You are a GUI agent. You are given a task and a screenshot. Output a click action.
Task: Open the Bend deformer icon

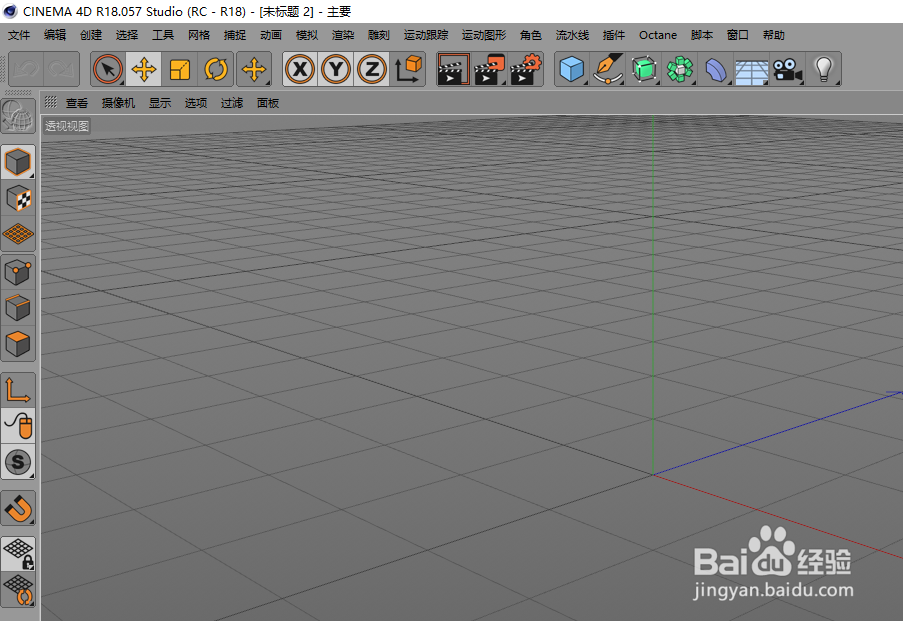tap(716, 70)
